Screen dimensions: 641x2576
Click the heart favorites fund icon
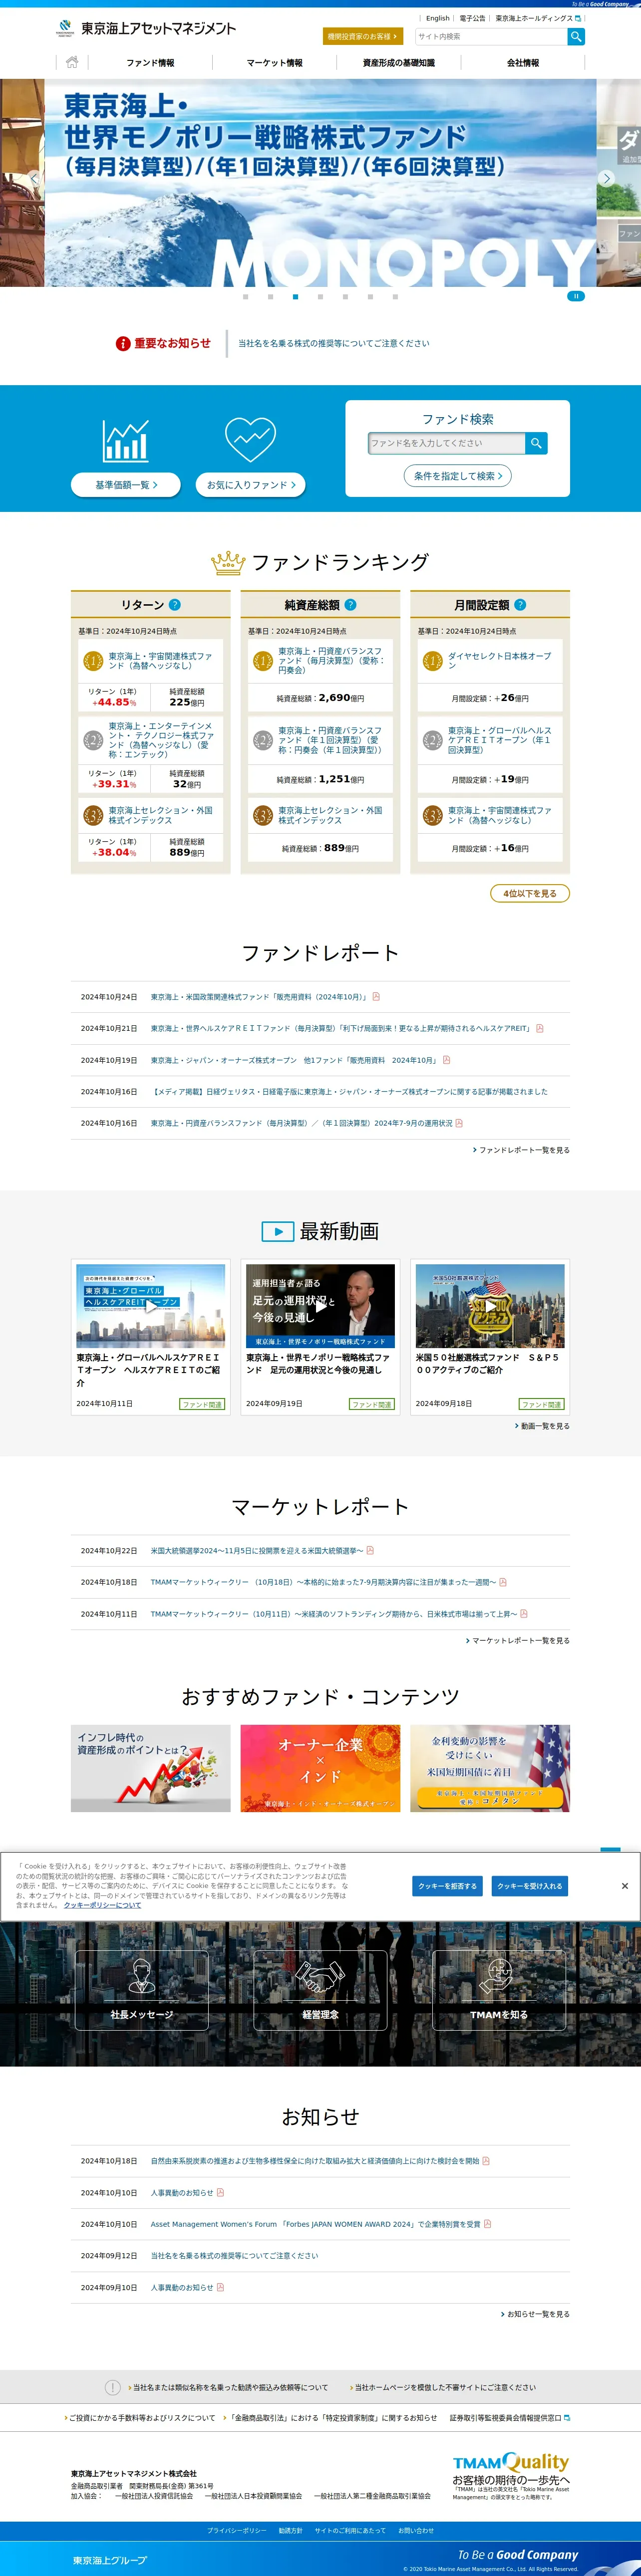(x=250, y=439)
